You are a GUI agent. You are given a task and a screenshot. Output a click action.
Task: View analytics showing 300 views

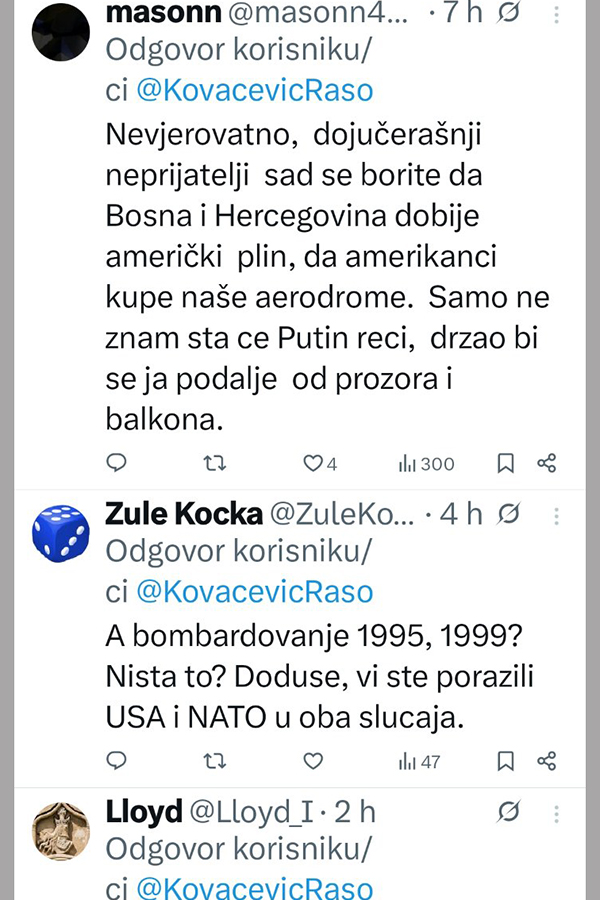[426, 463]
